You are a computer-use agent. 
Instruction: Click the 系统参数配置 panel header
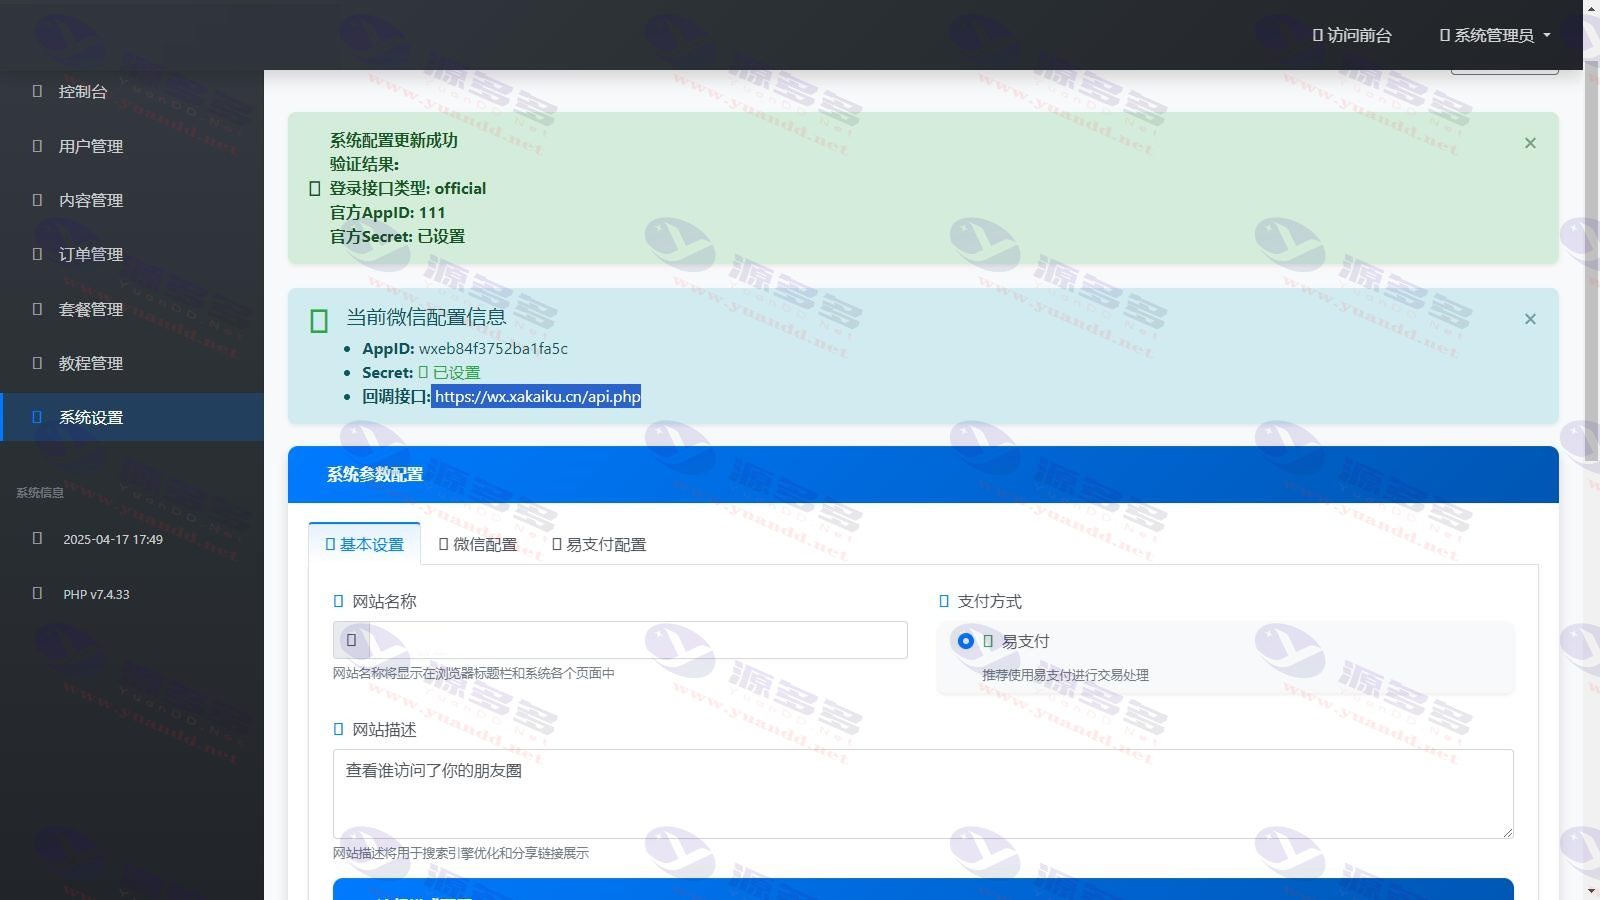[x=923, y=474]
